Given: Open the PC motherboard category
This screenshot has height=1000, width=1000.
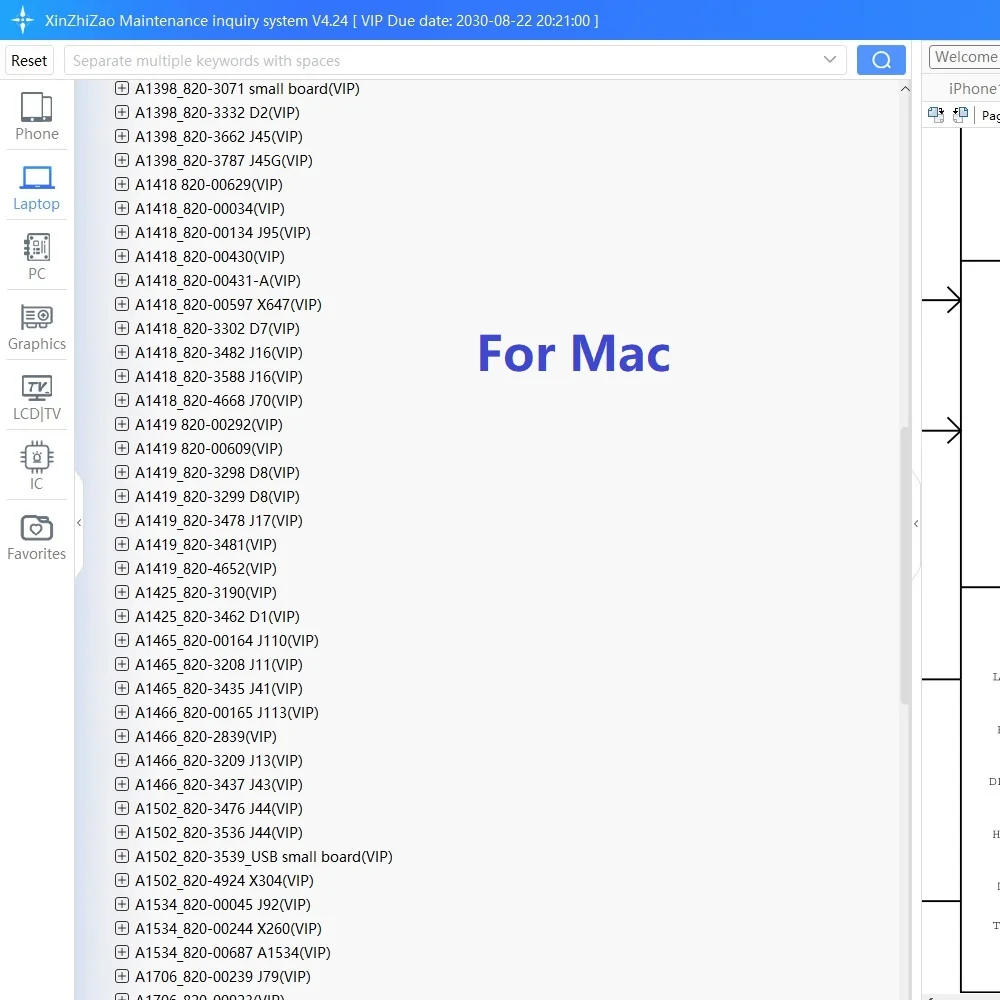Looking at the screenshot, I should tap(36, 256).
